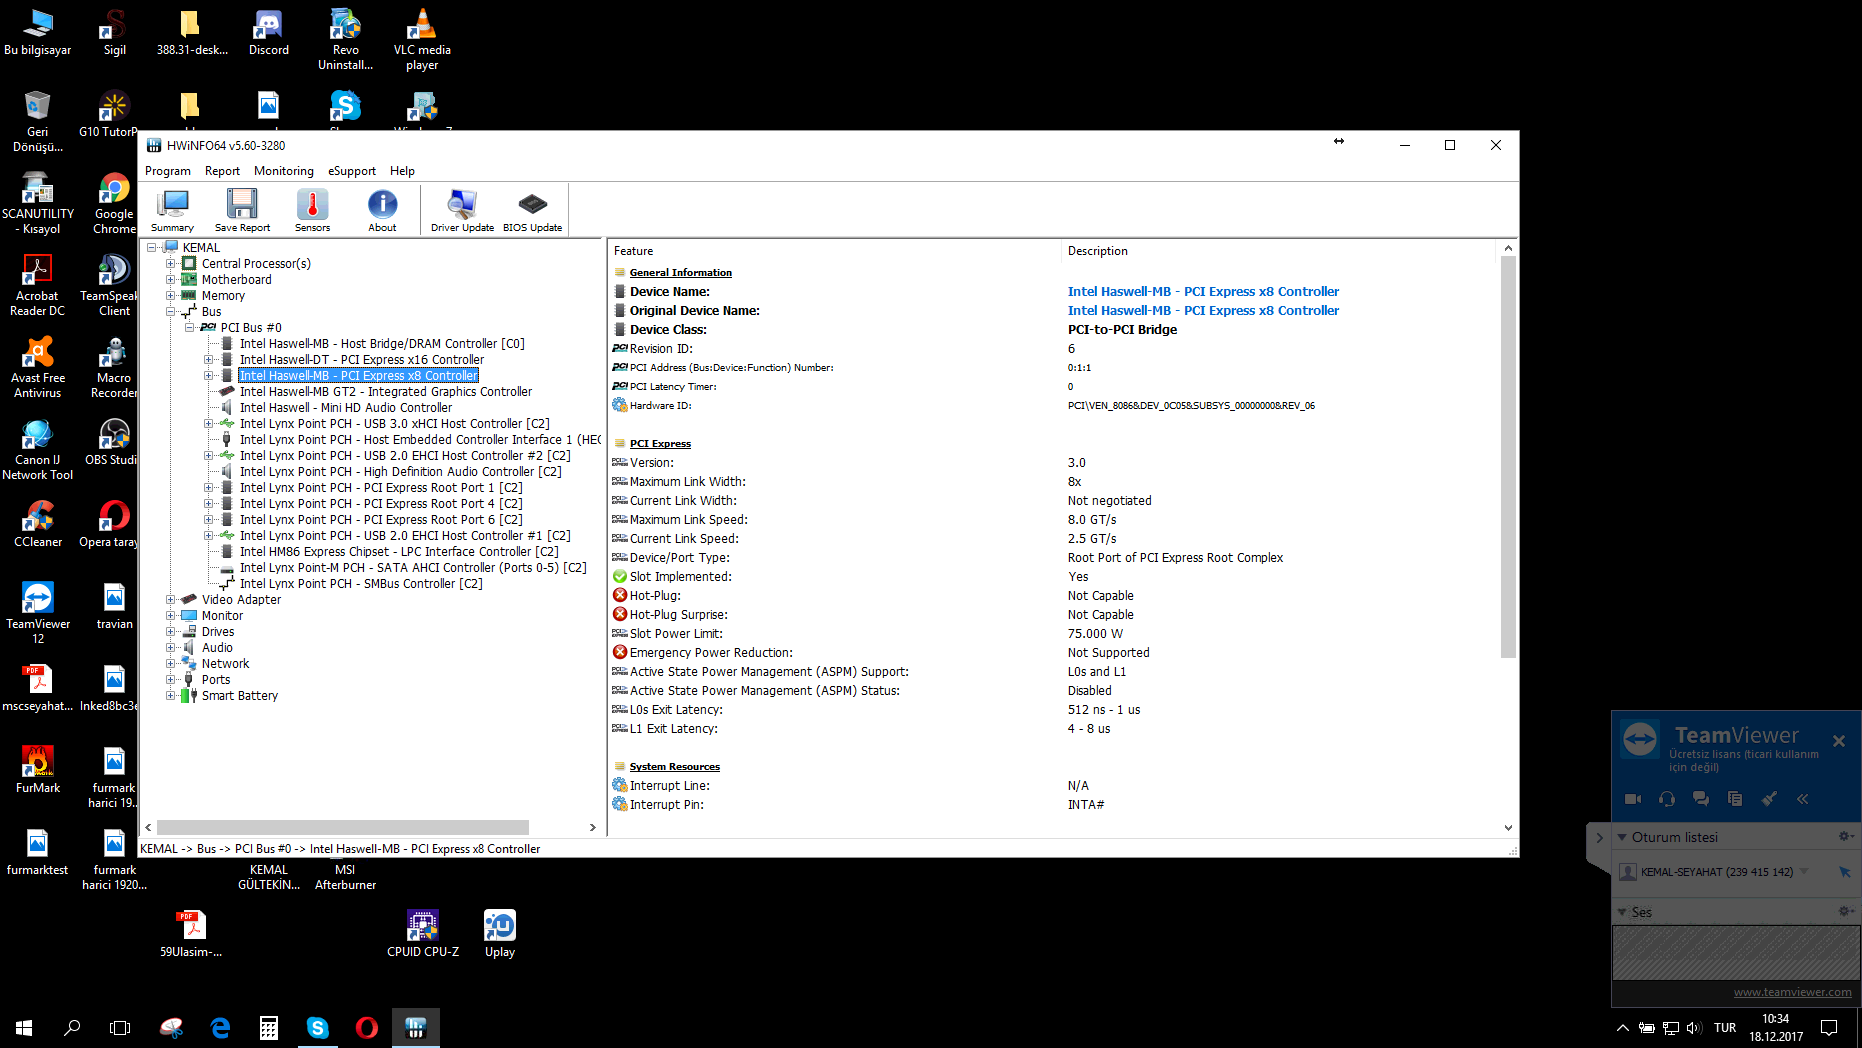Screen dimensions: 1862x1048
Task: Expand the Central Processor(s) tree node
Action: (x=170, y=264)
